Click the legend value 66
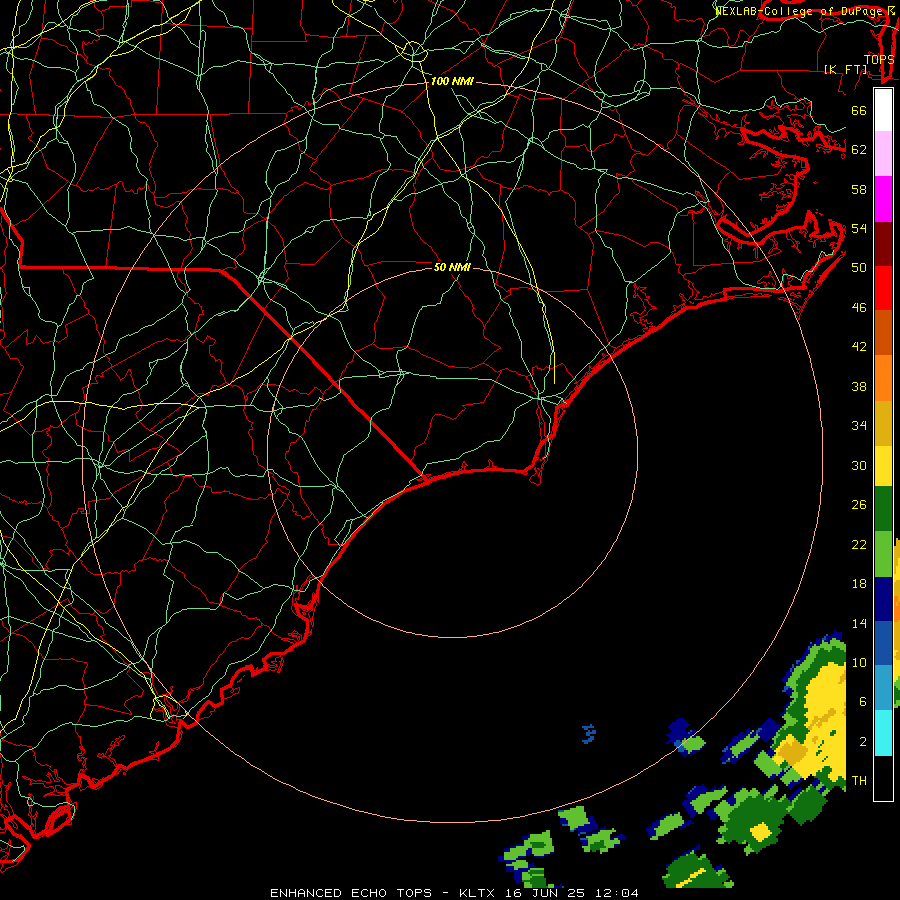Viewport: 900px width, 900px height. (859, 110)
